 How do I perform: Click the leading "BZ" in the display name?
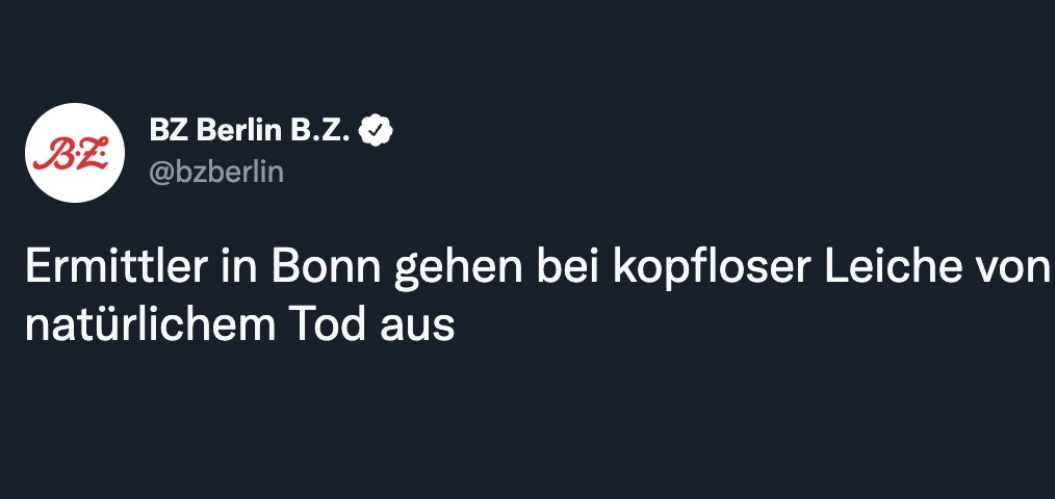click(166, 130)
